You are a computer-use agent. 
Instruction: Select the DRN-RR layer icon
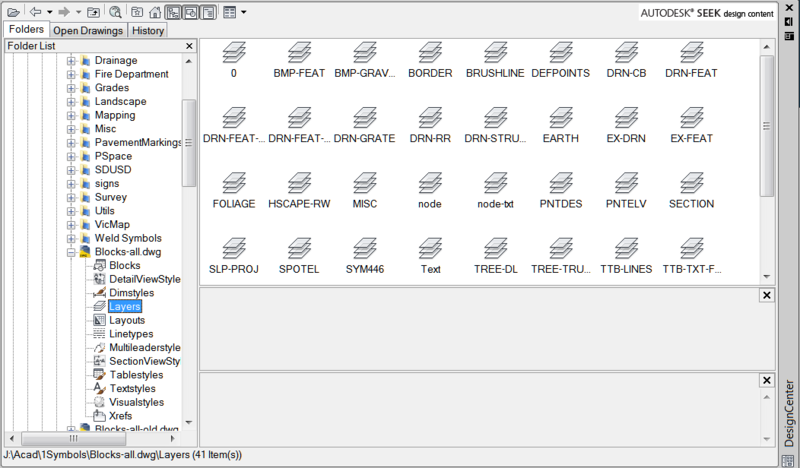tap(430, 118)
